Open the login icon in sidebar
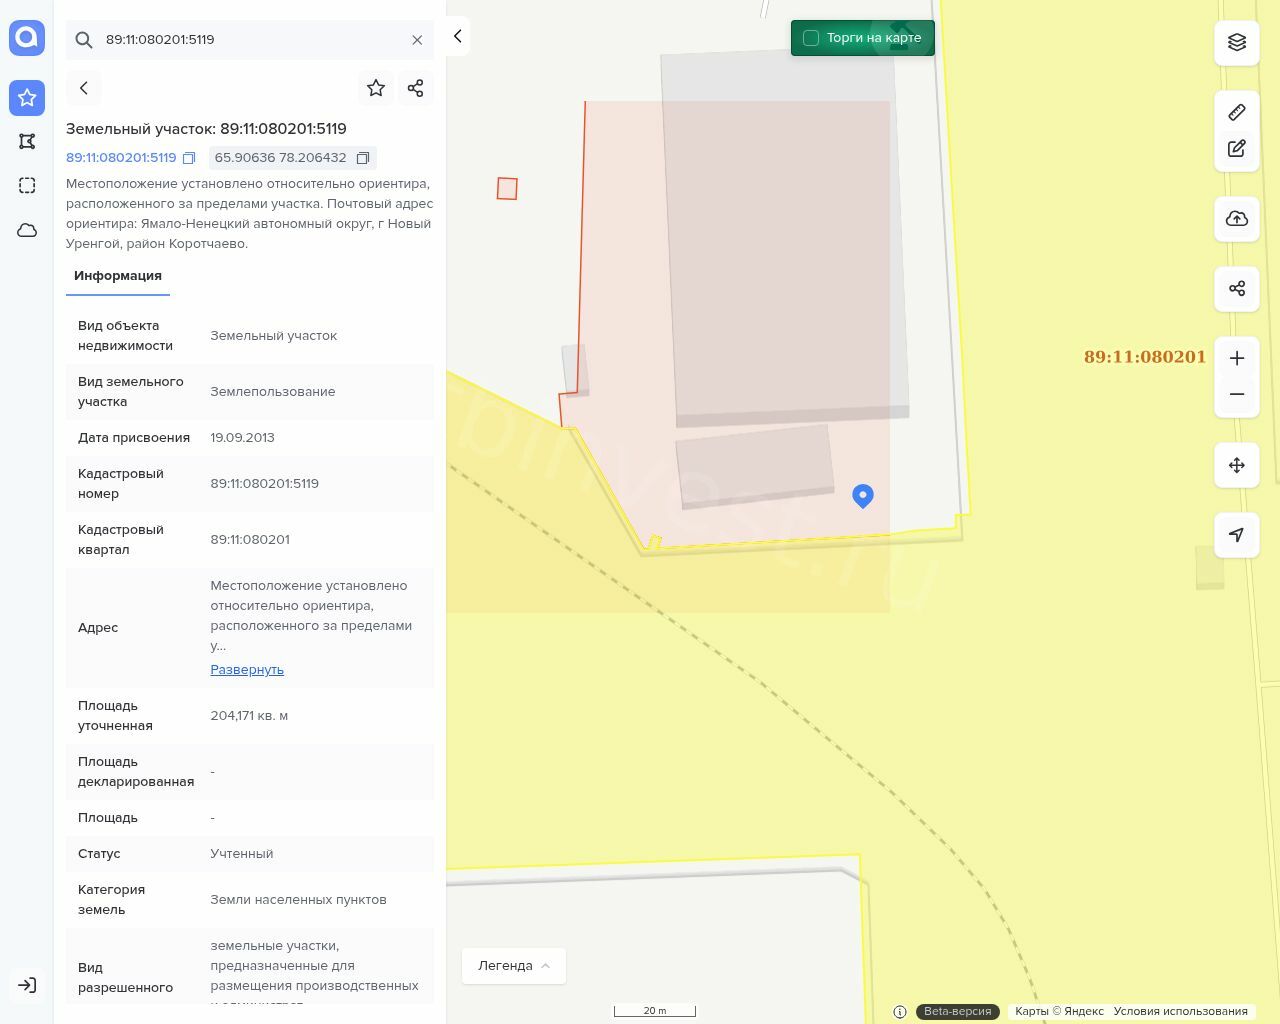The width and height of the screenshot is (1280, 1024). (x=27, y=985)
